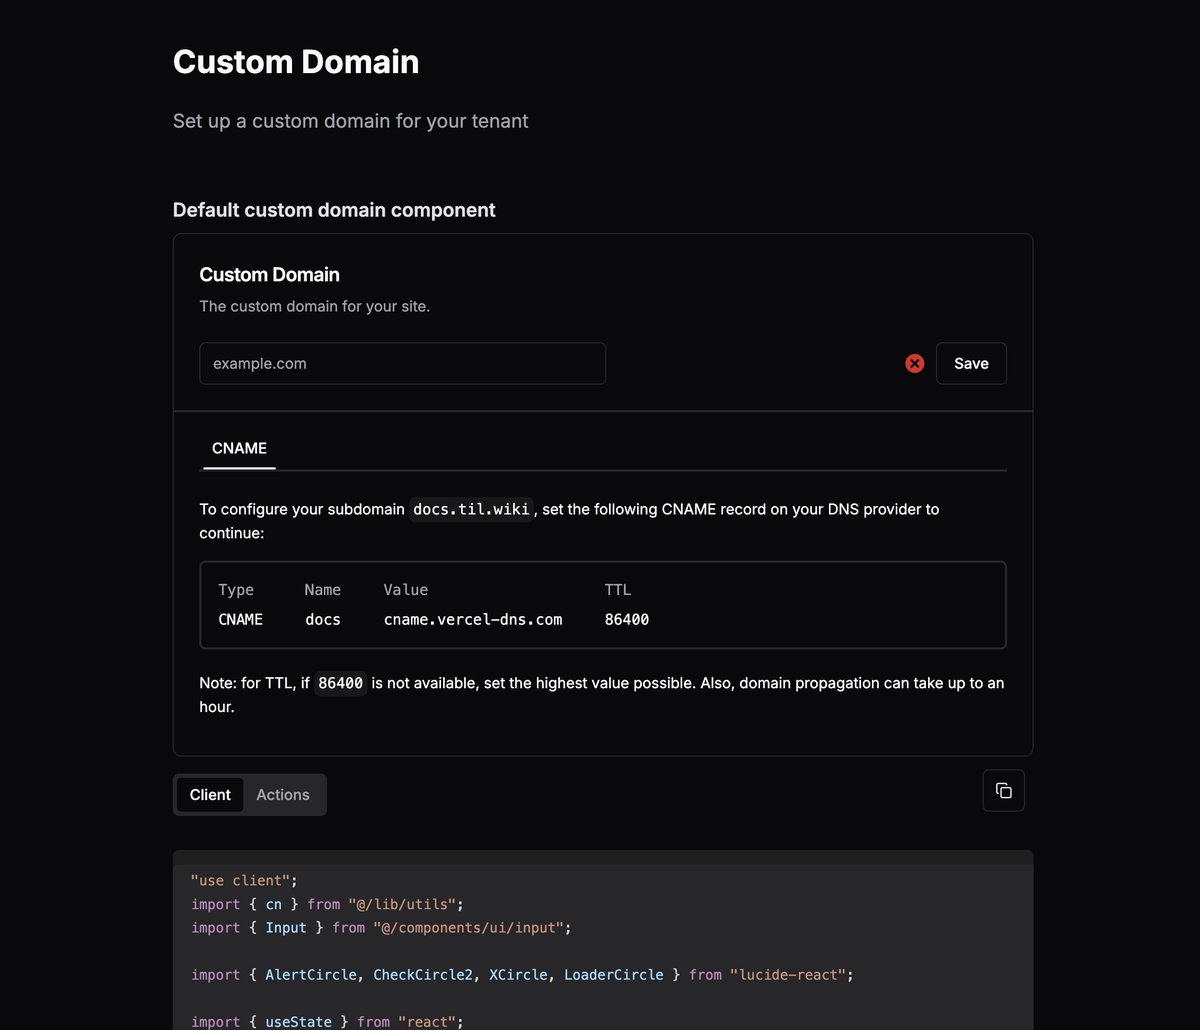Click the Save button
The width and height of the screenshot is (1200, 1030).
970,364
